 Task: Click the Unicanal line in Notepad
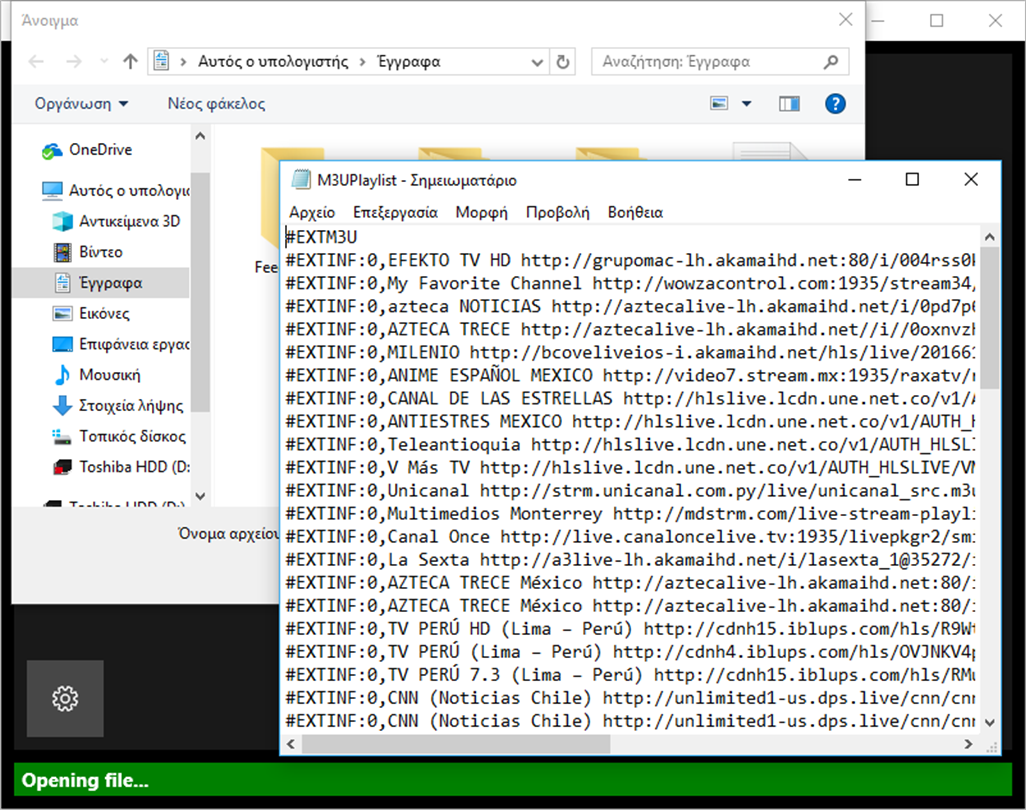[x=630, y=491]
